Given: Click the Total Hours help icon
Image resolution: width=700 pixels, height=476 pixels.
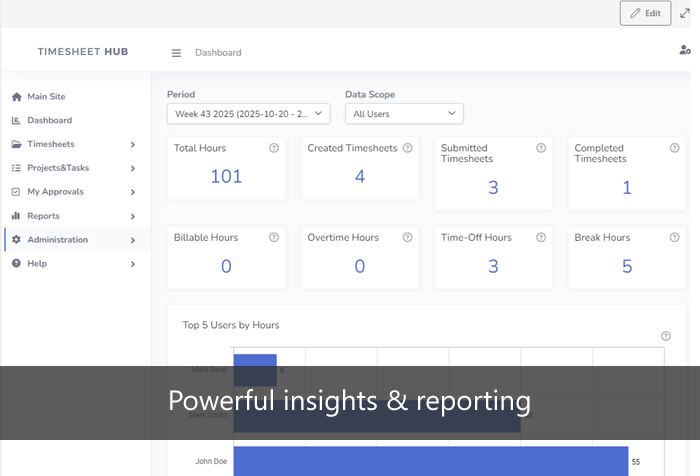Looking at the screenshot, I should coord(273,148).
